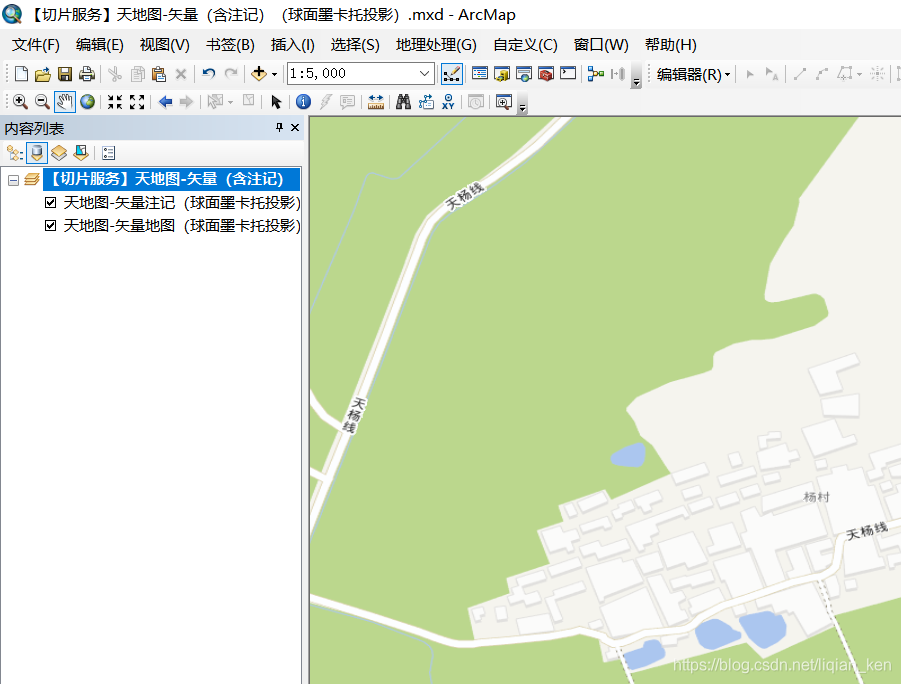Image resolution: width=901 pixels, height=684 pixels.
Task: Click the Paste clipboard icon
Action: pos(159,74)
